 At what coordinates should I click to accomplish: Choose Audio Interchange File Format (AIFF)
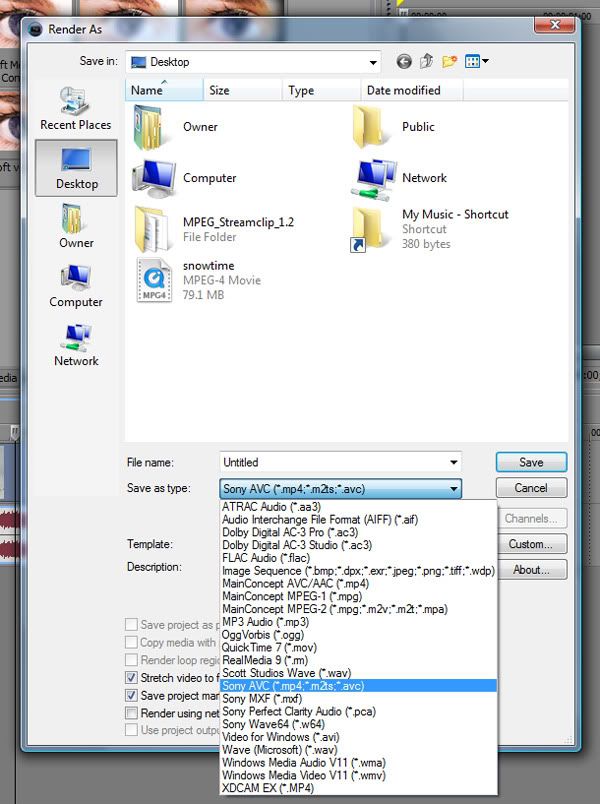coord(358,519)
